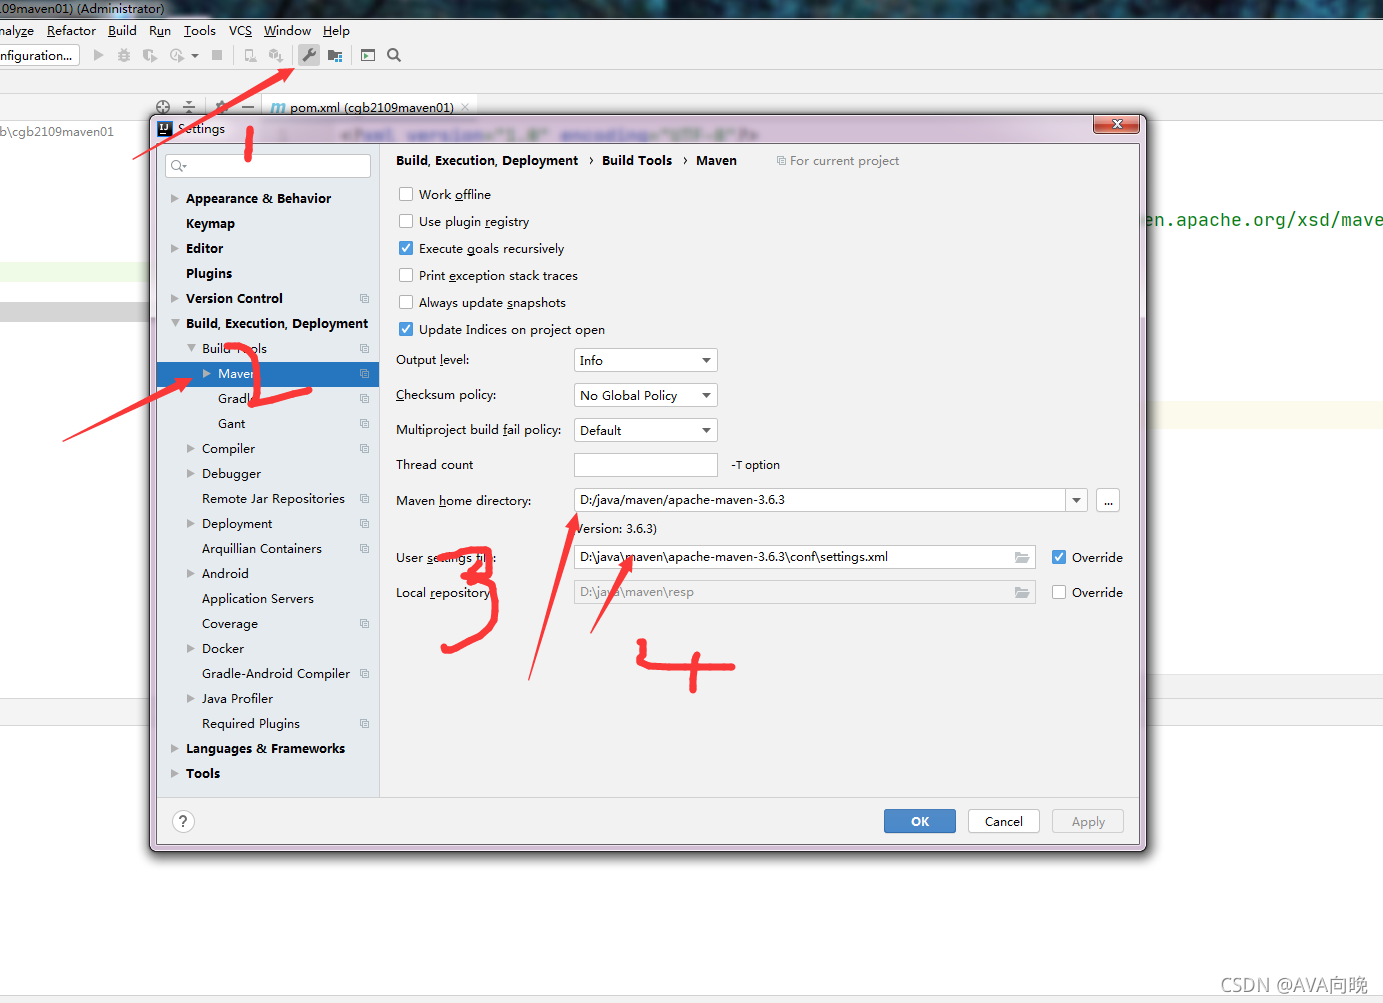Click the Settings wrench icon
1383x1003 pixels.
pos(309,55)
